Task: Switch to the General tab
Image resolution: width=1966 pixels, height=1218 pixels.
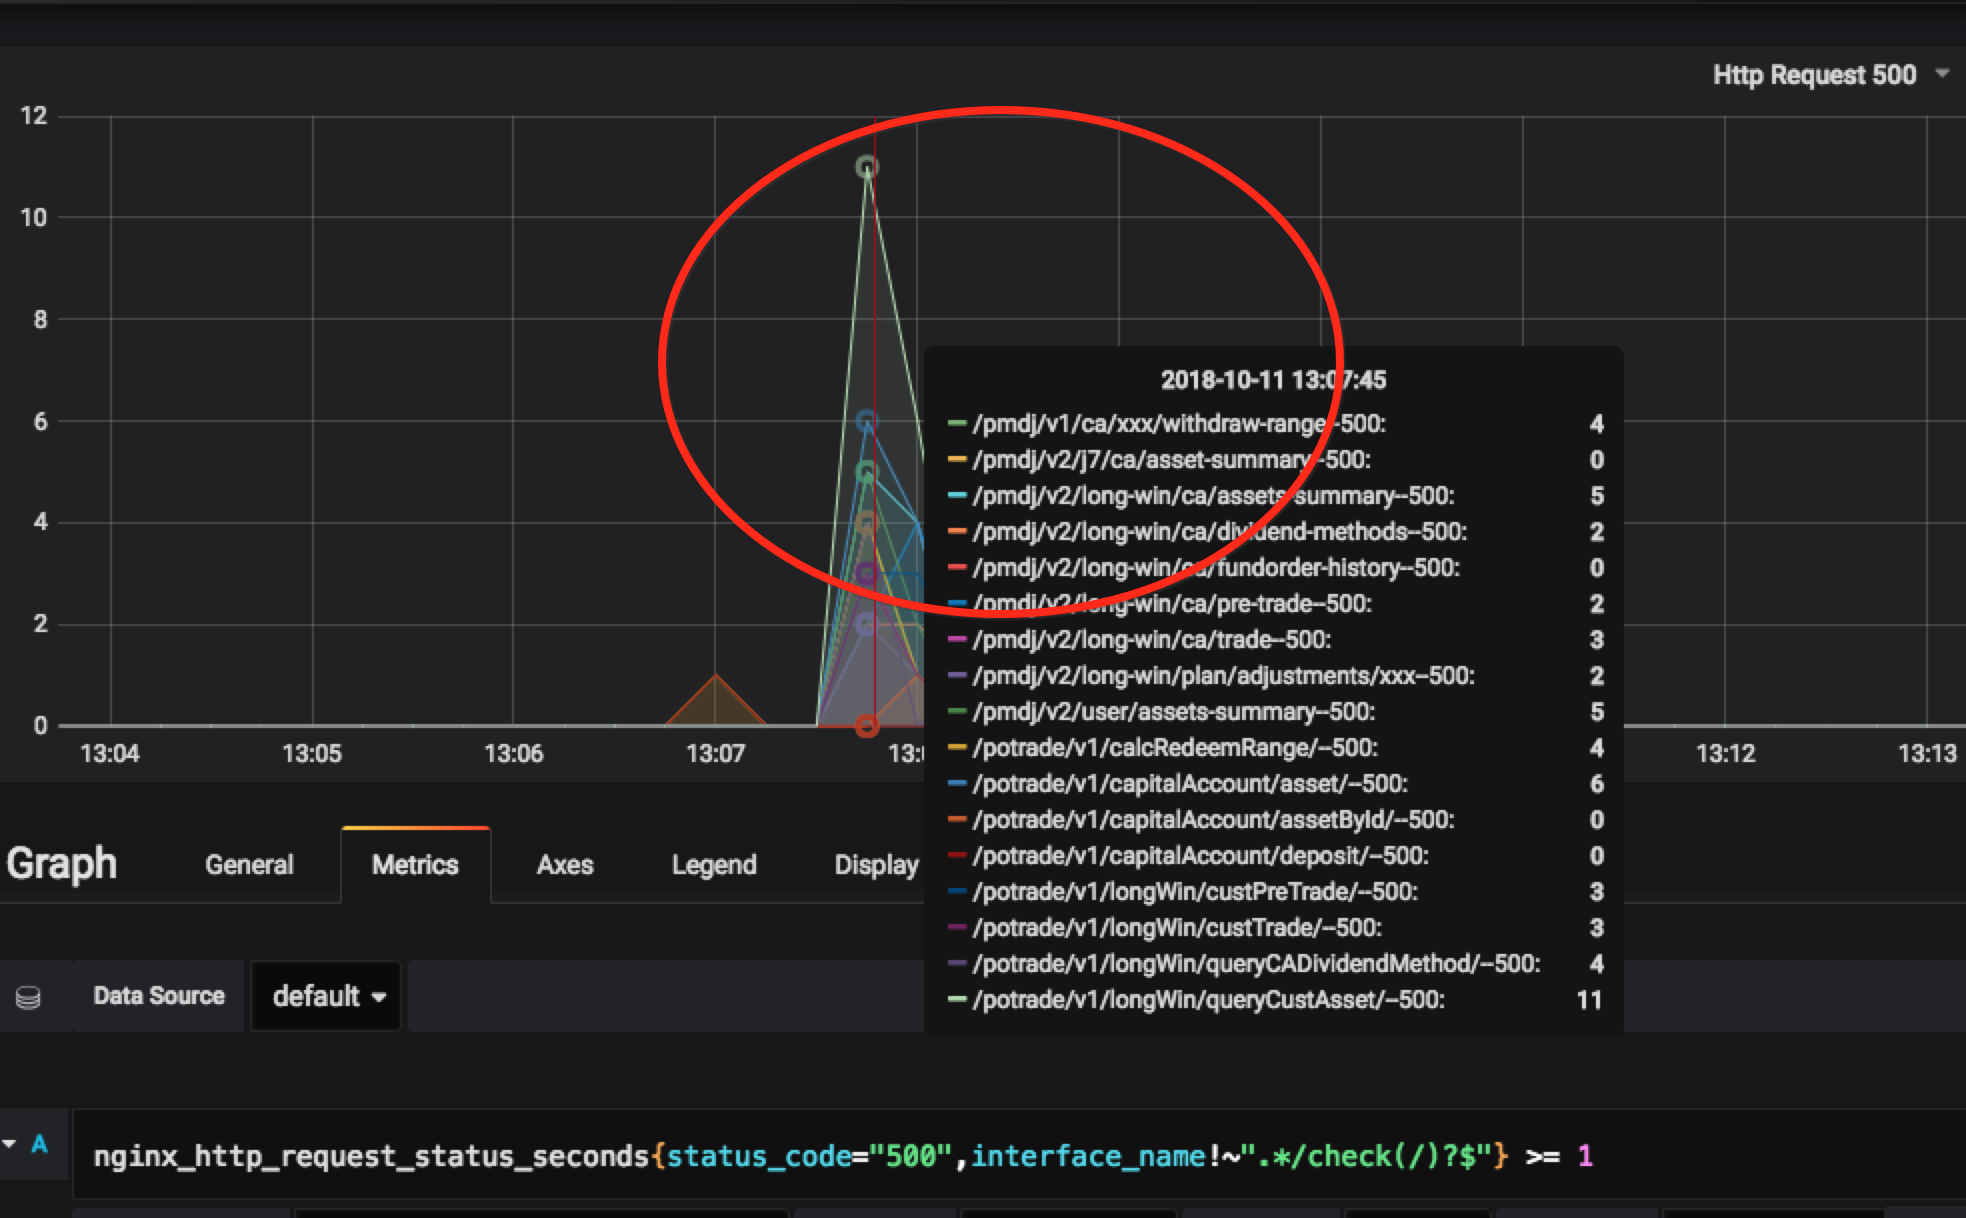Action: [x=248, y=864]
